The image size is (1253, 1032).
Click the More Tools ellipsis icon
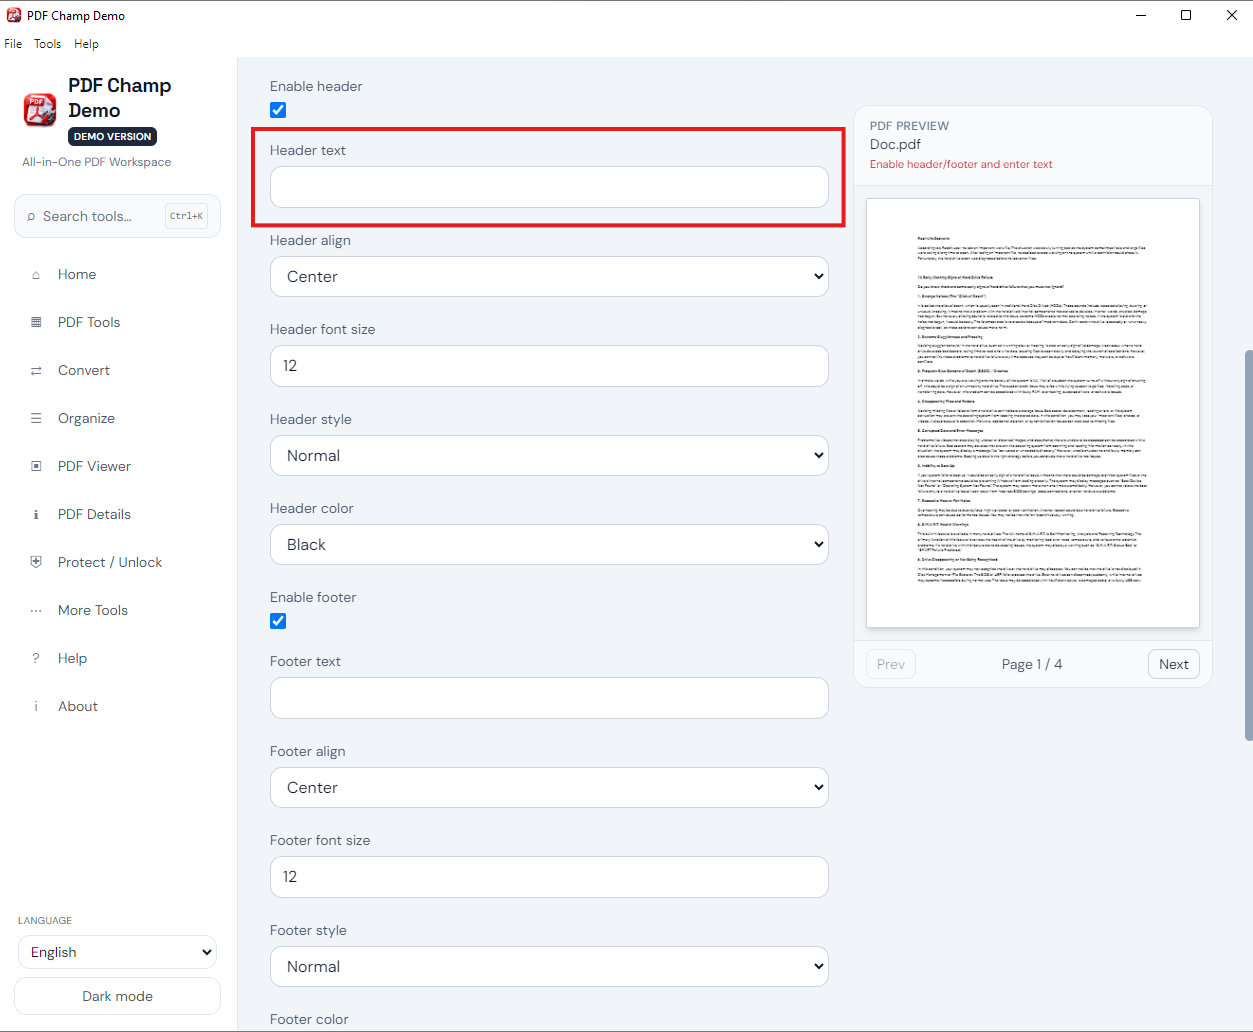[36, 611]
